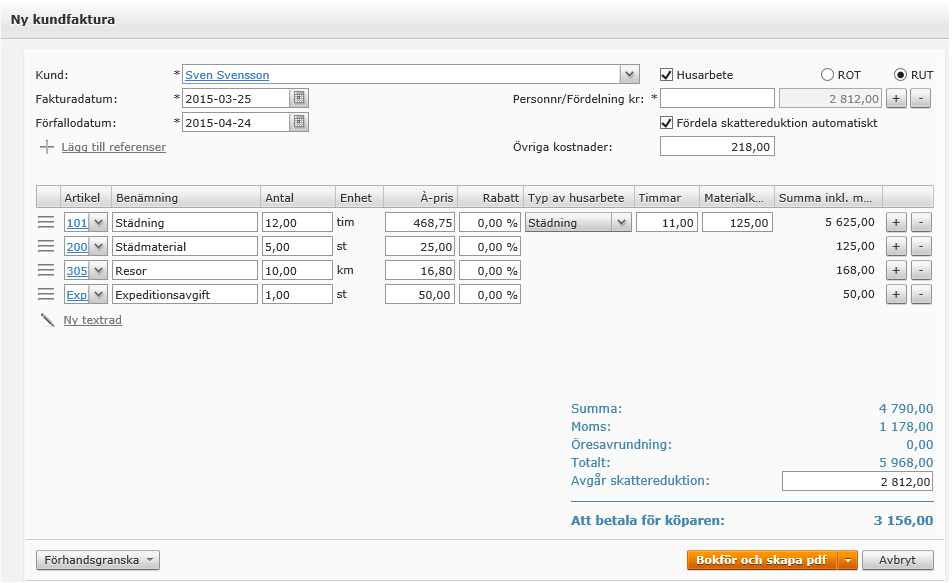952x583 pixels.
Task: Open the Fakturadatum calendar picker
Action: coord(299,98)
